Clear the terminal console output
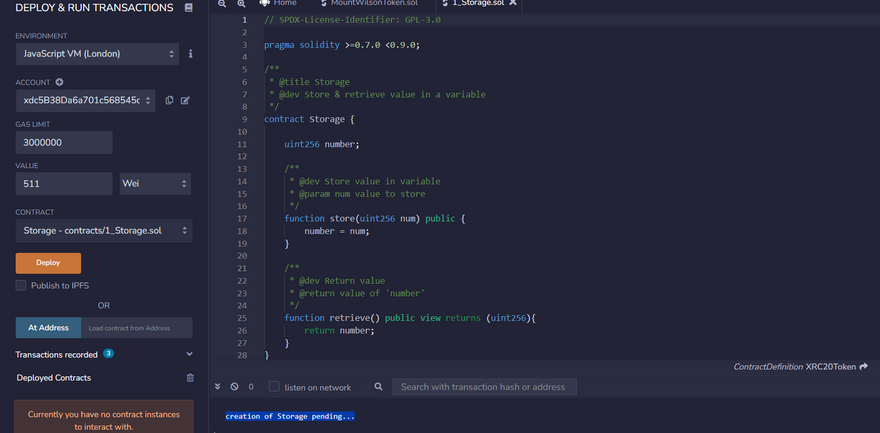880x433 pixels. point(234,387)
